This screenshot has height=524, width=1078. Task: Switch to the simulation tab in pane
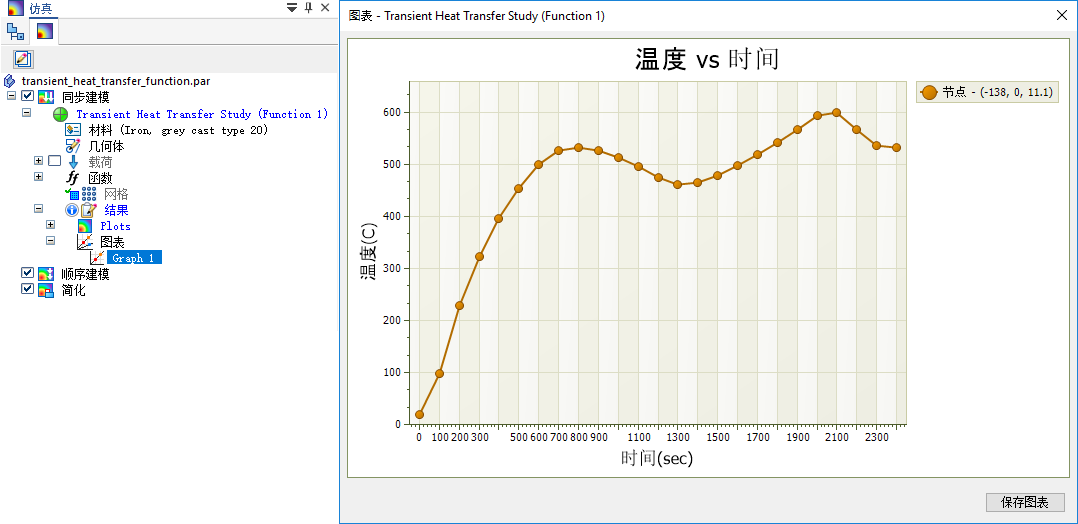coord(45,31)
